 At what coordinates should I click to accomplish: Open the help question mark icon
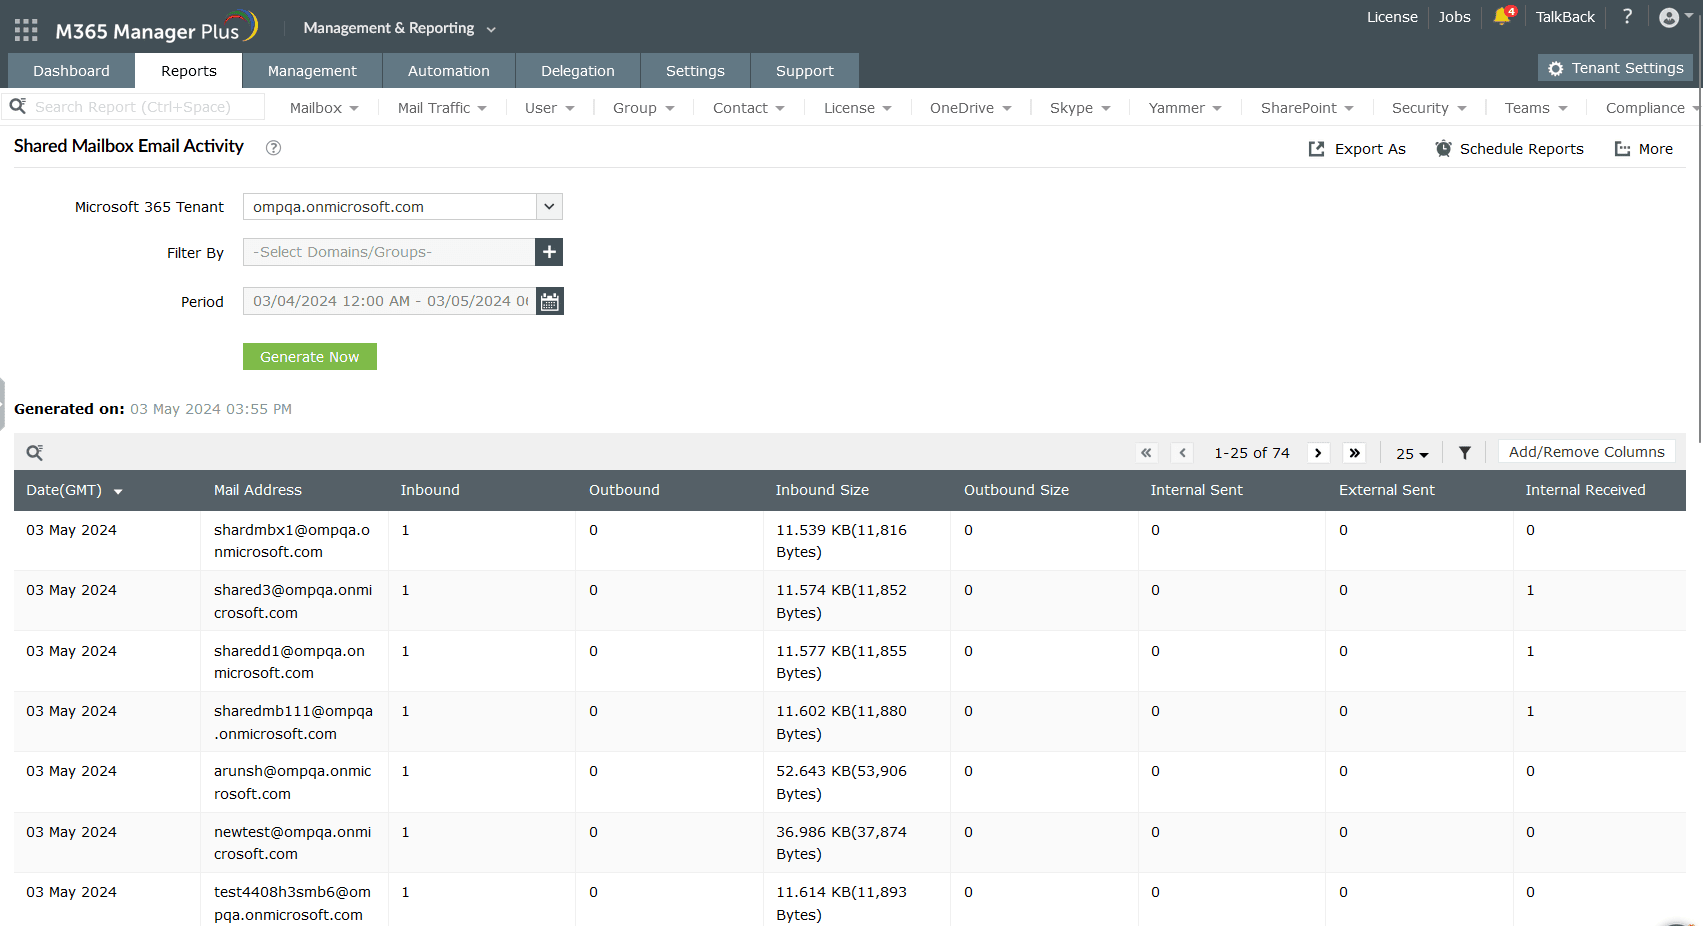(x=1627, y=17)
